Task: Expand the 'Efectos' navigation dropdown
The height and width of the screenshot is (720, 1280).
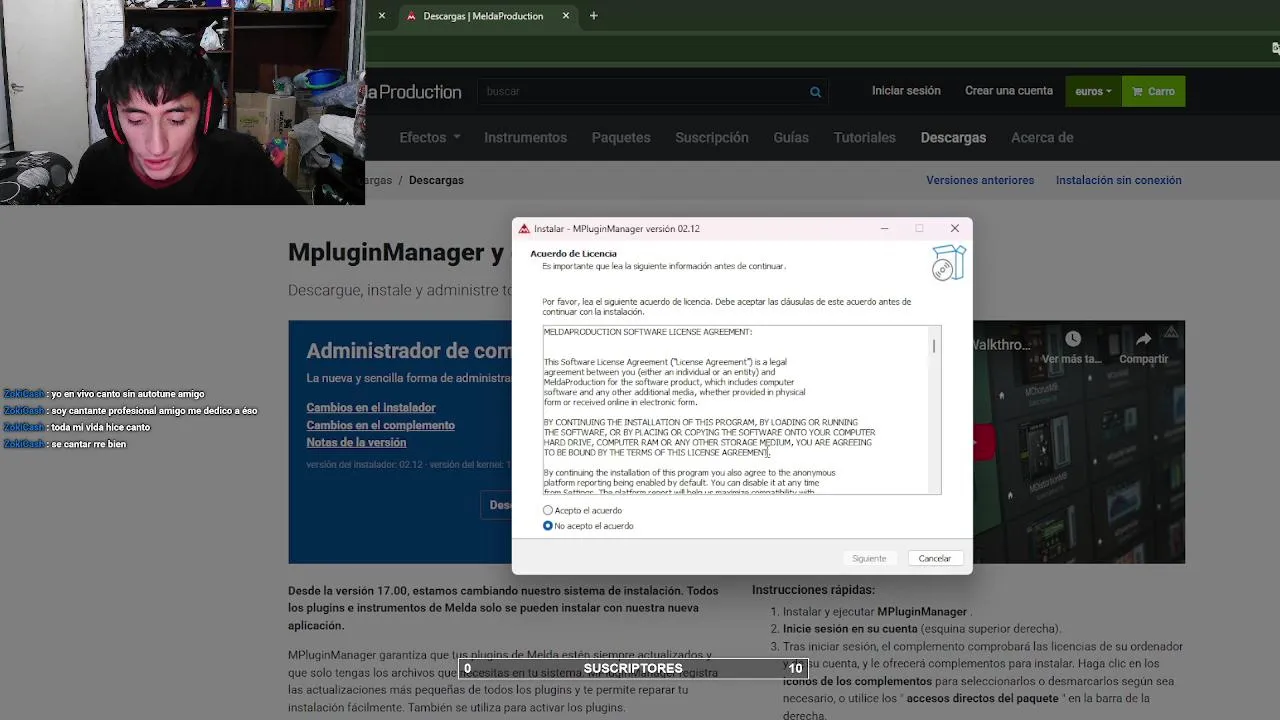Action: coord(430,138)
